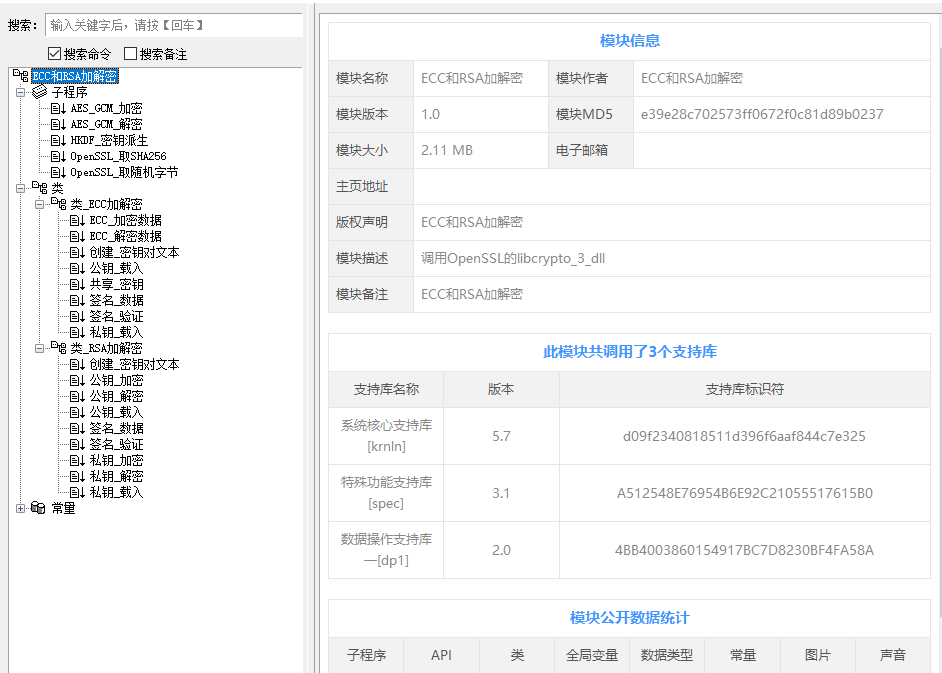Click the icon beside AES_GCM_加密

tap(58, 108)
